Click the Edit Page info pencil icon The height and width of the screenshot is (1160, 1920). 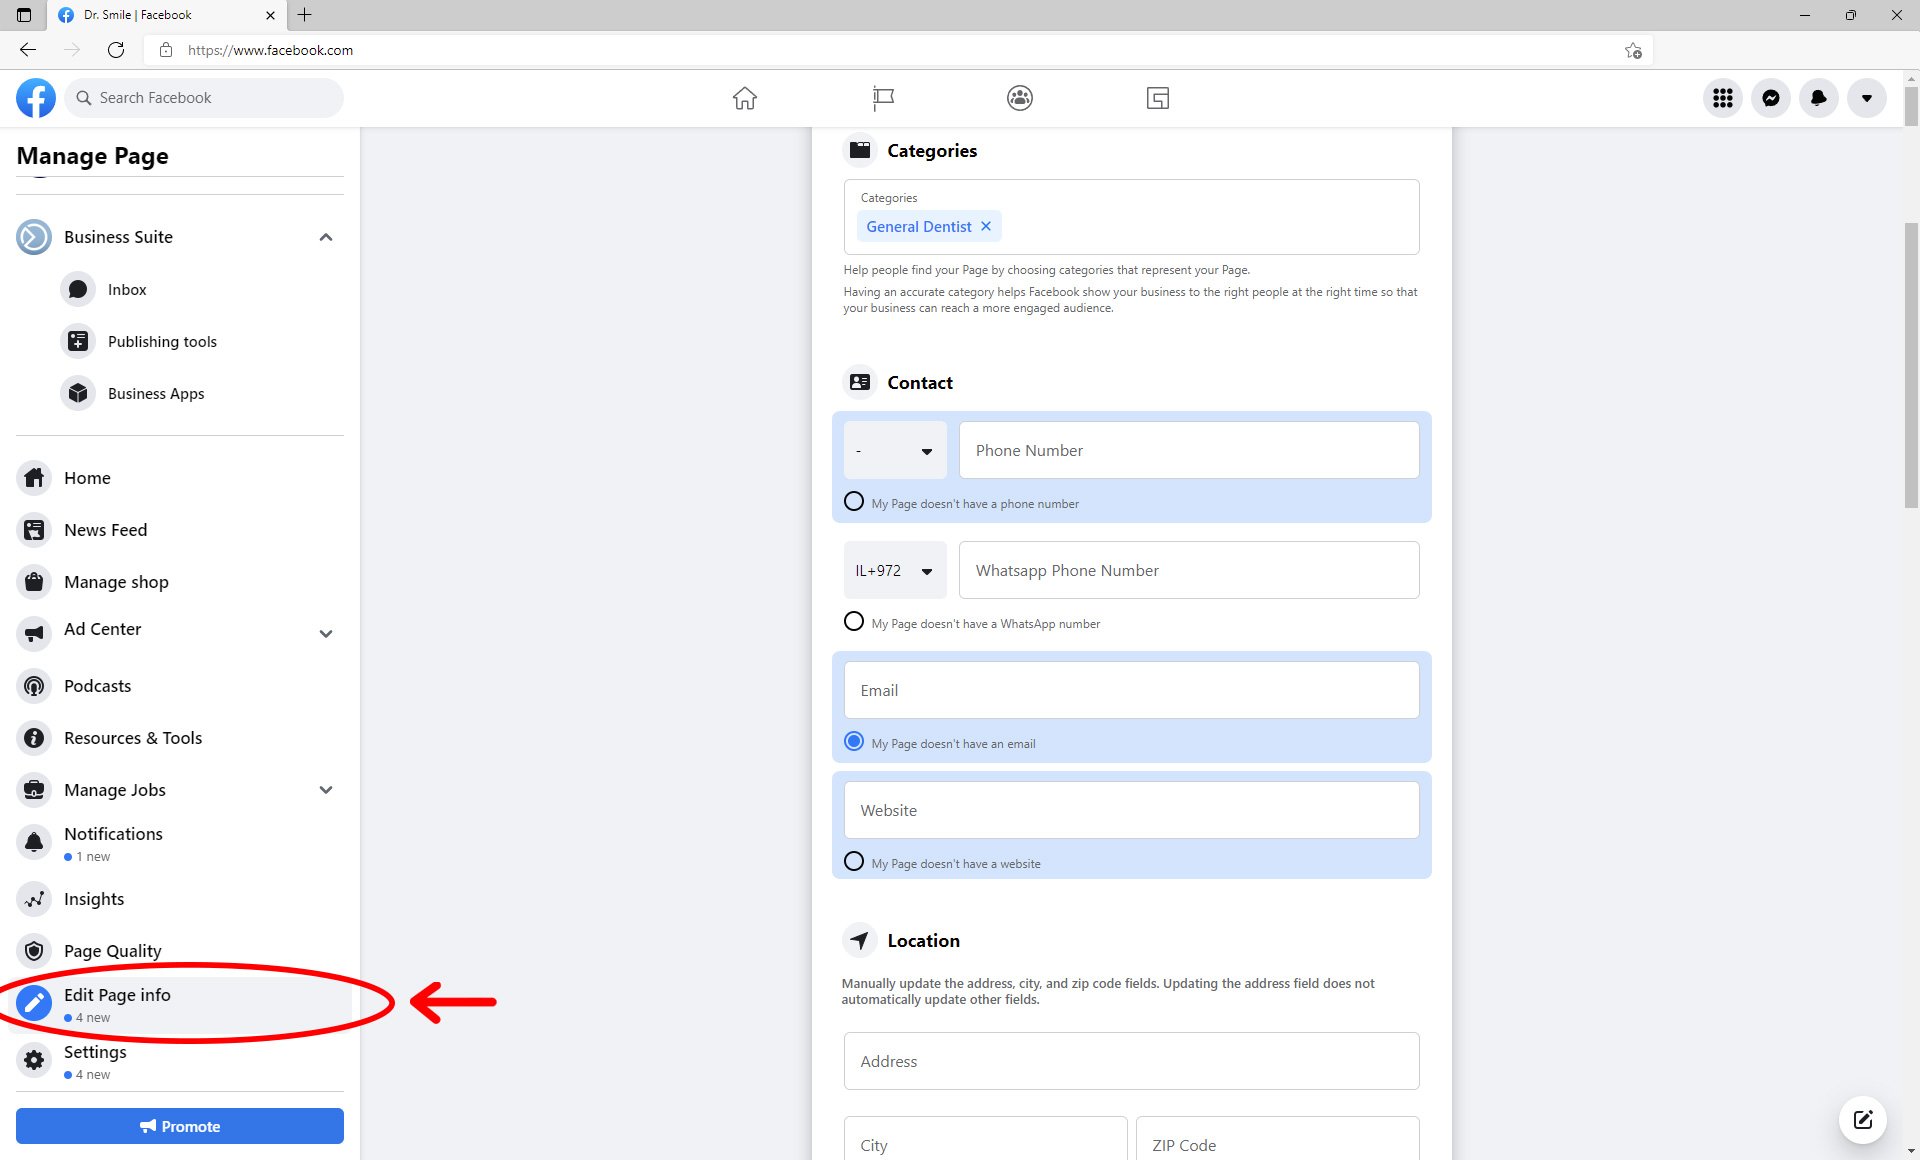(x=34, y=1003)
